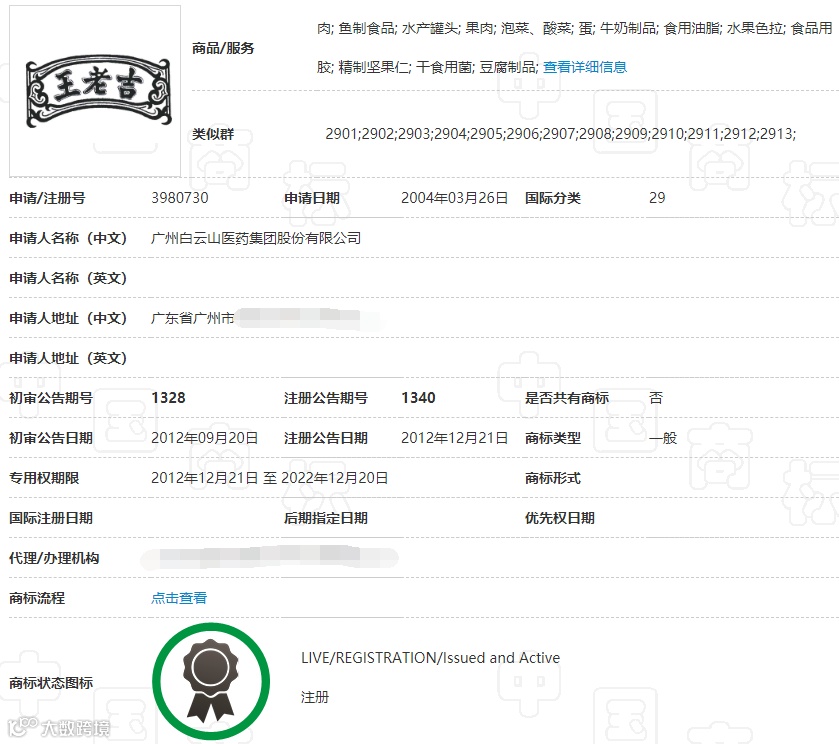Screen dimensions: 839x744
Task: Click the 商标状态图标 label
Action: pos(51,683)
